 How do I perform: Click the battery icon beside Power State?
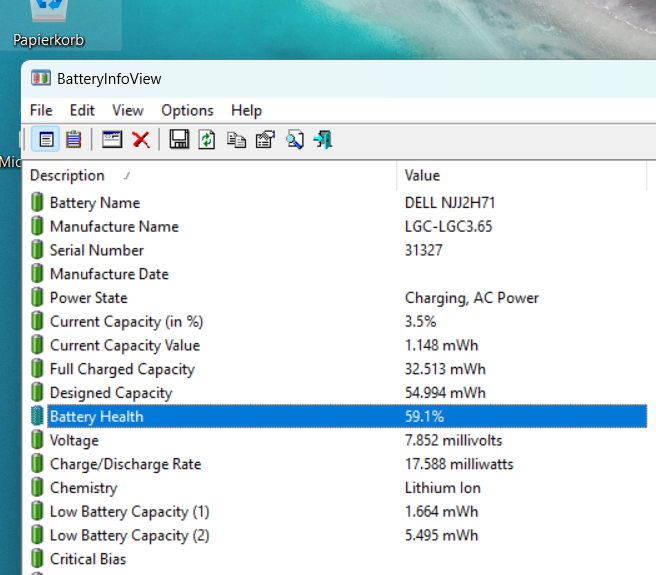[37, 298]
